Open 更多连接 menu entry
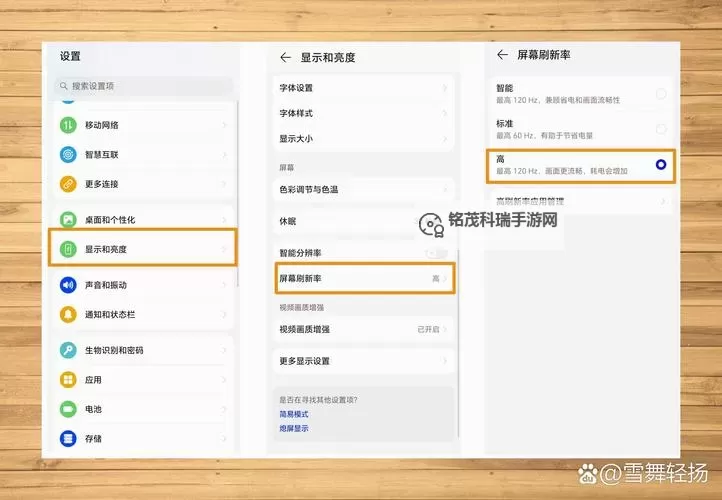This screenshot has width=722, height=500. 144,184
